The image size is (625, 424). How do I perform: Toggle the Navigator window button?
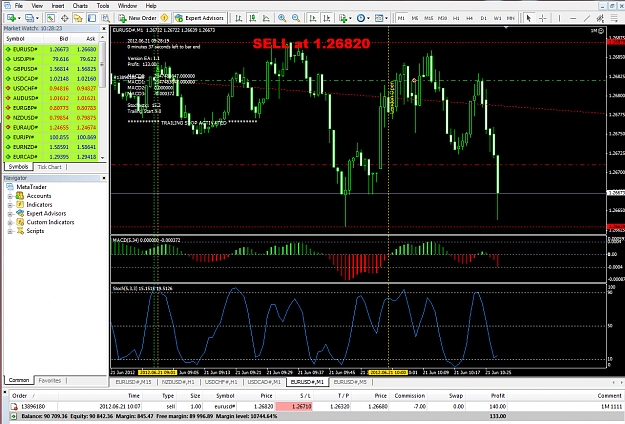[x=78, y=18]
